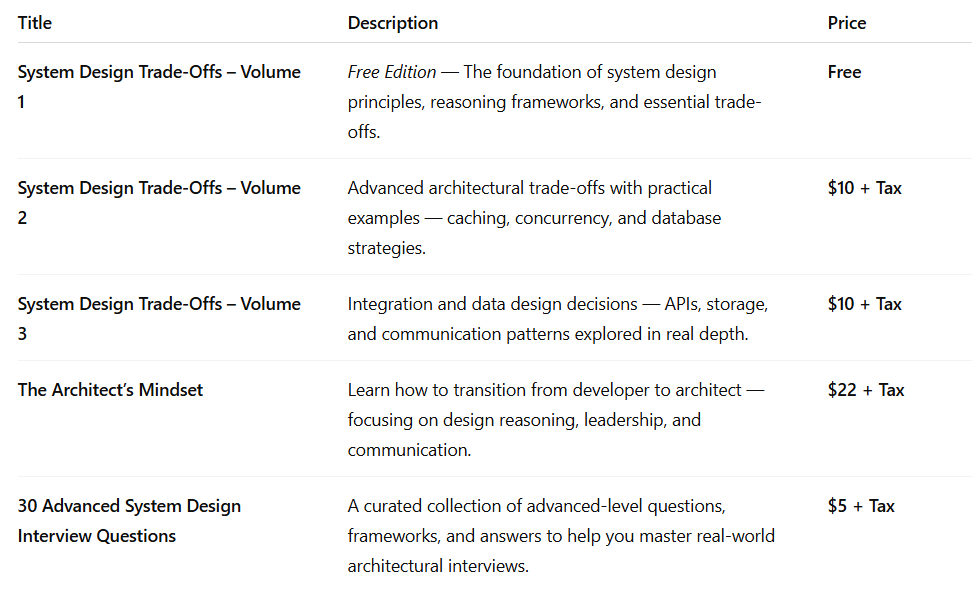
Task: Select System Design Trade-Offs Volume 2 title
Action: pos(159,188)
